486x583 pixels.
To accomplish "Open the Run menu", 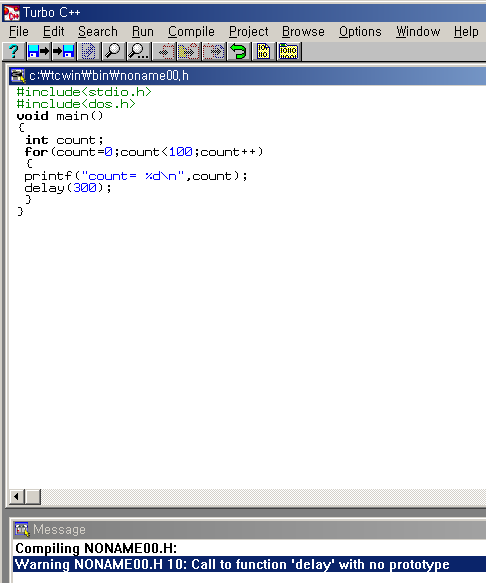I will point(143,32).
